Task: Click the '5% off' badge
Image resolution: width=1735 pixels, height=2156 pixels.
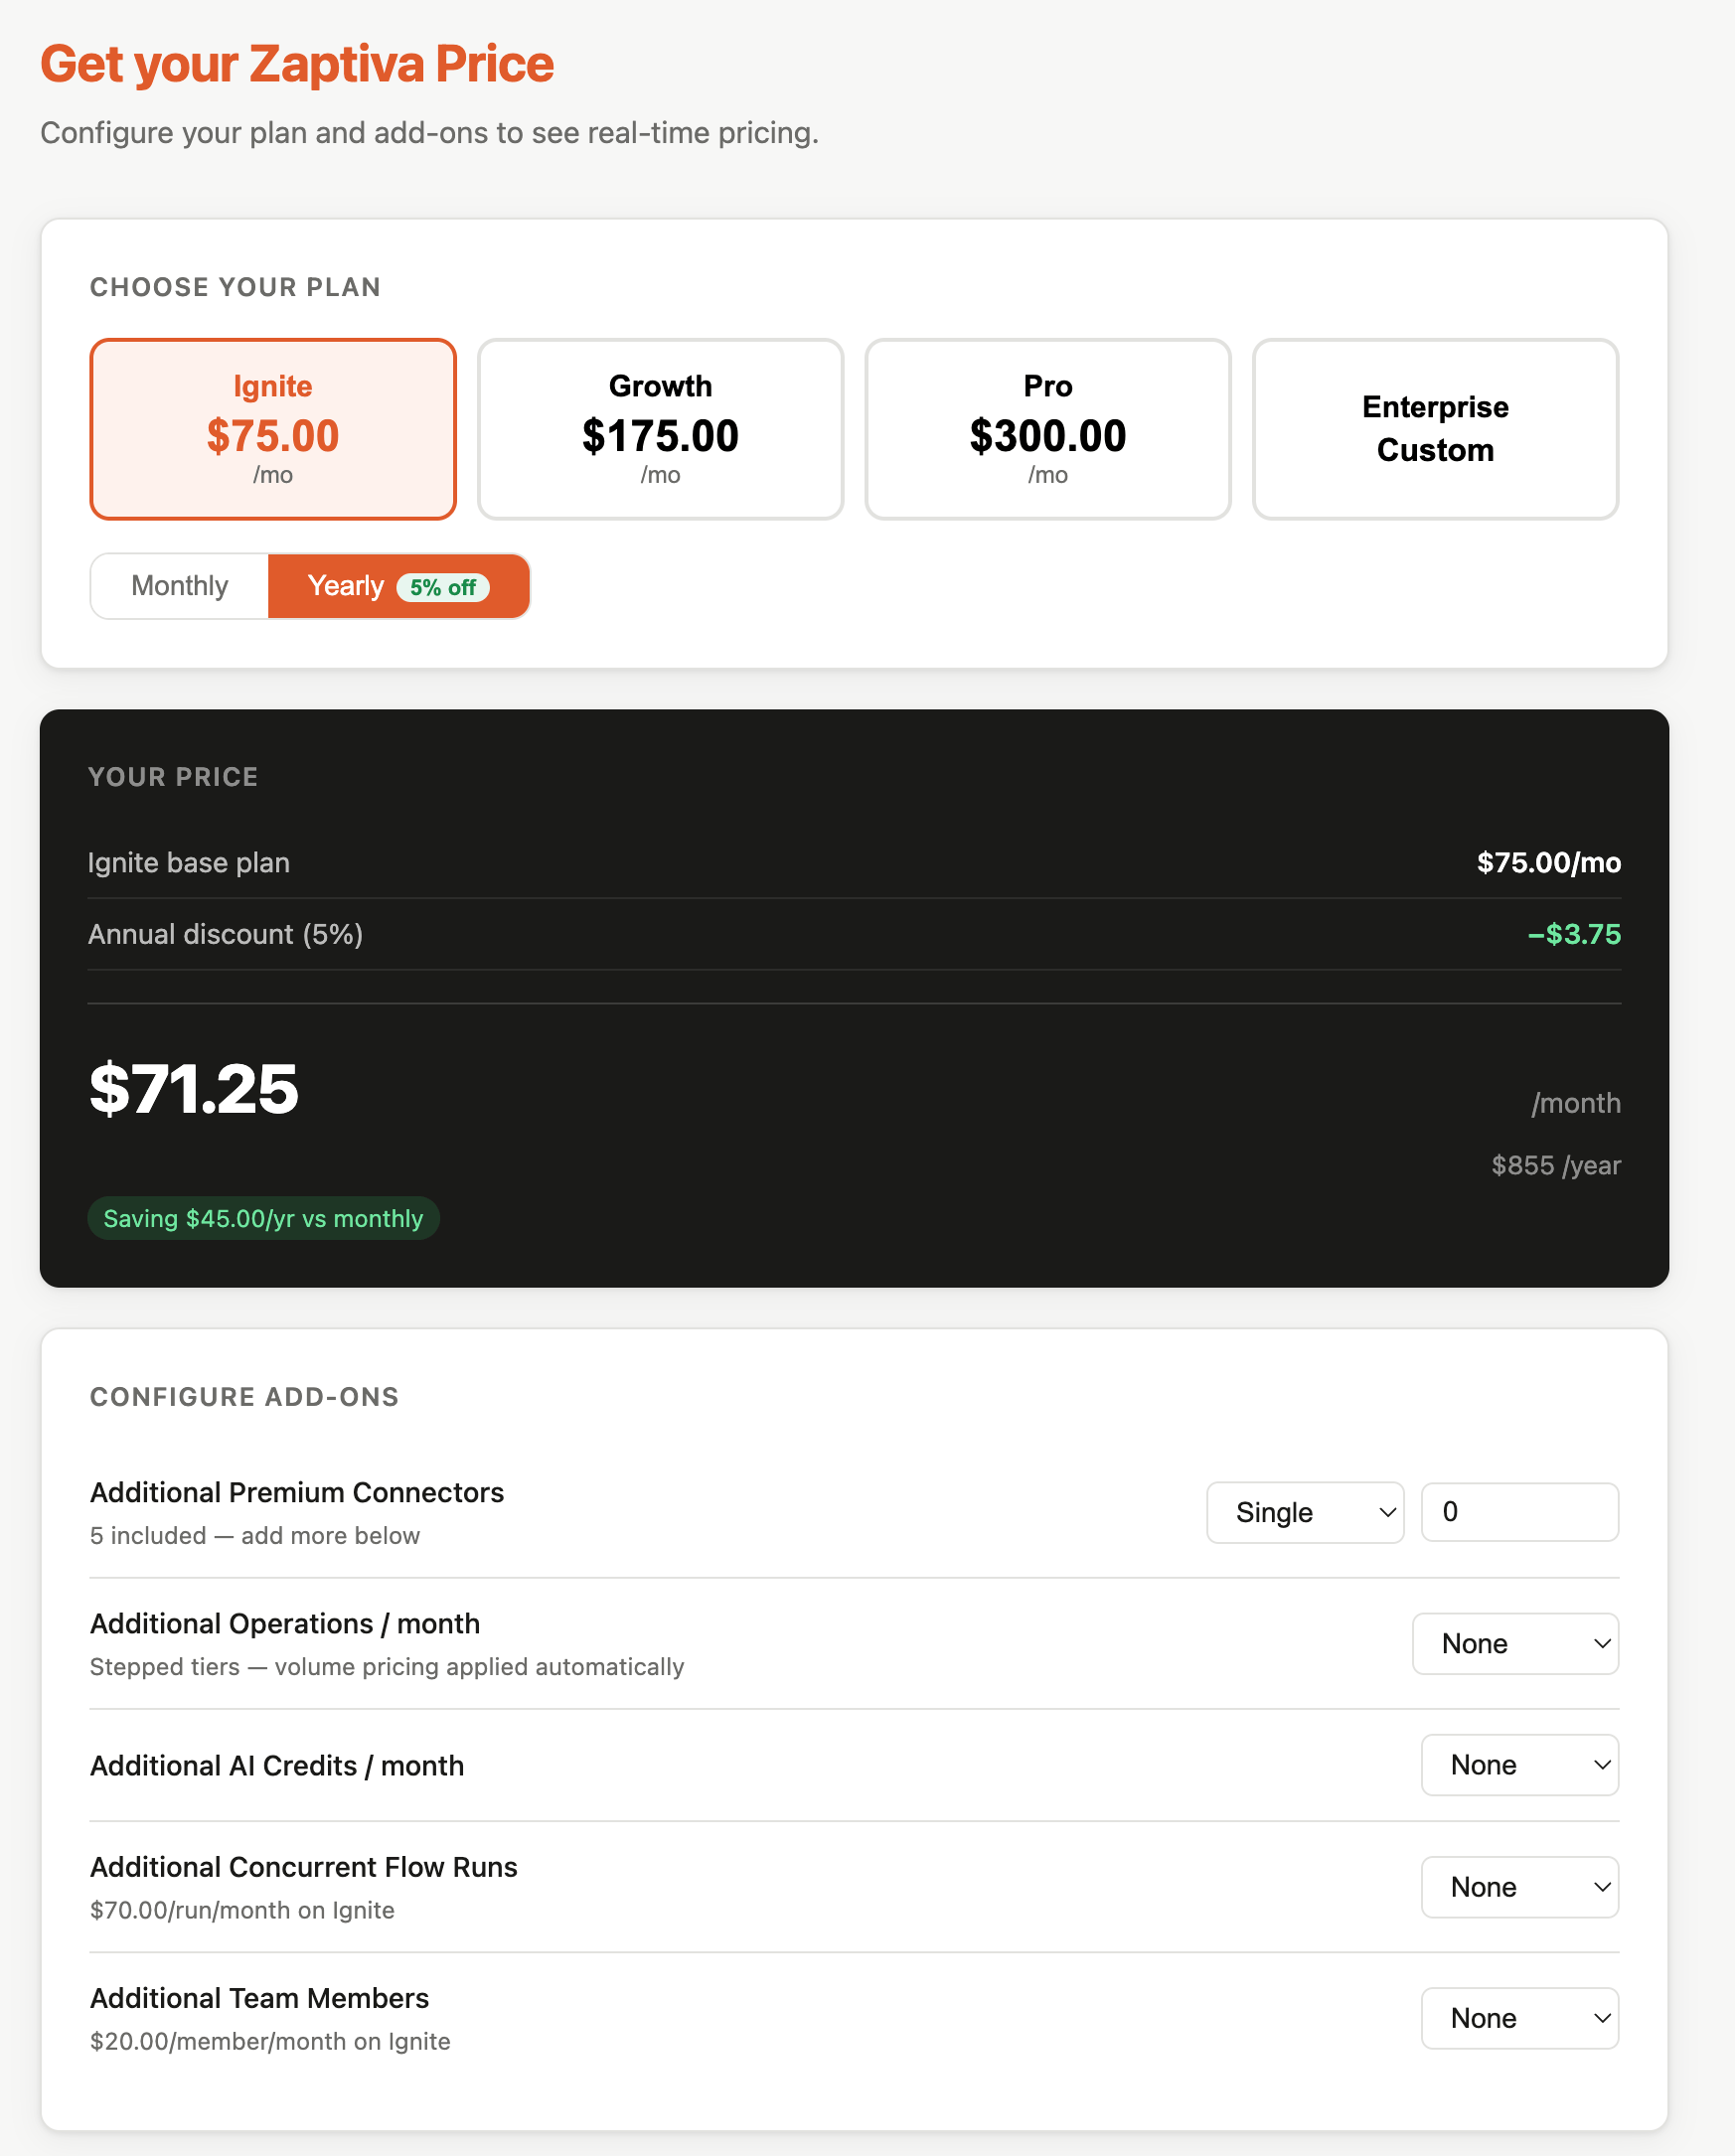Action: tap(443, 587)
